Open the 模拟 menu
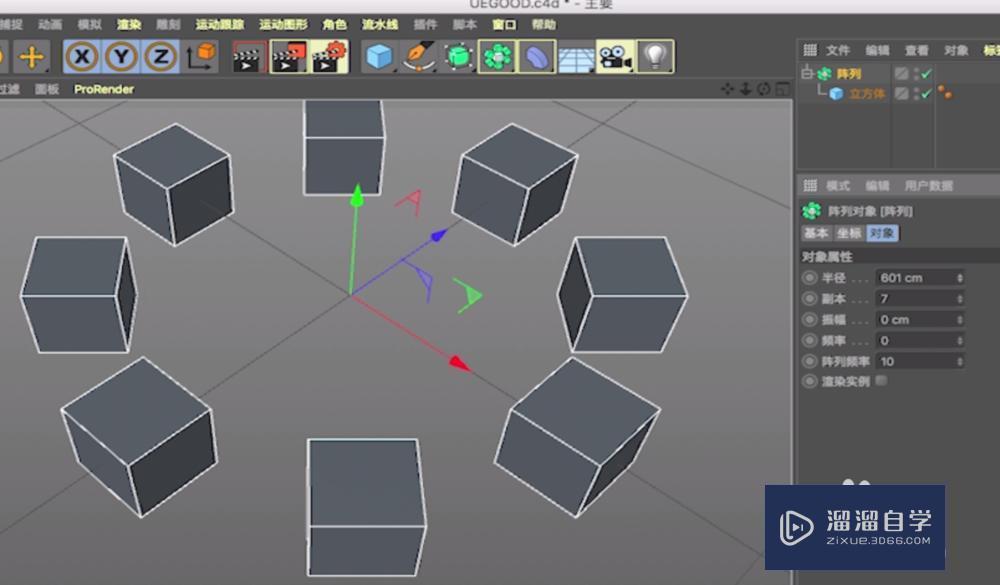1000x585 pixels. (89, 24)
